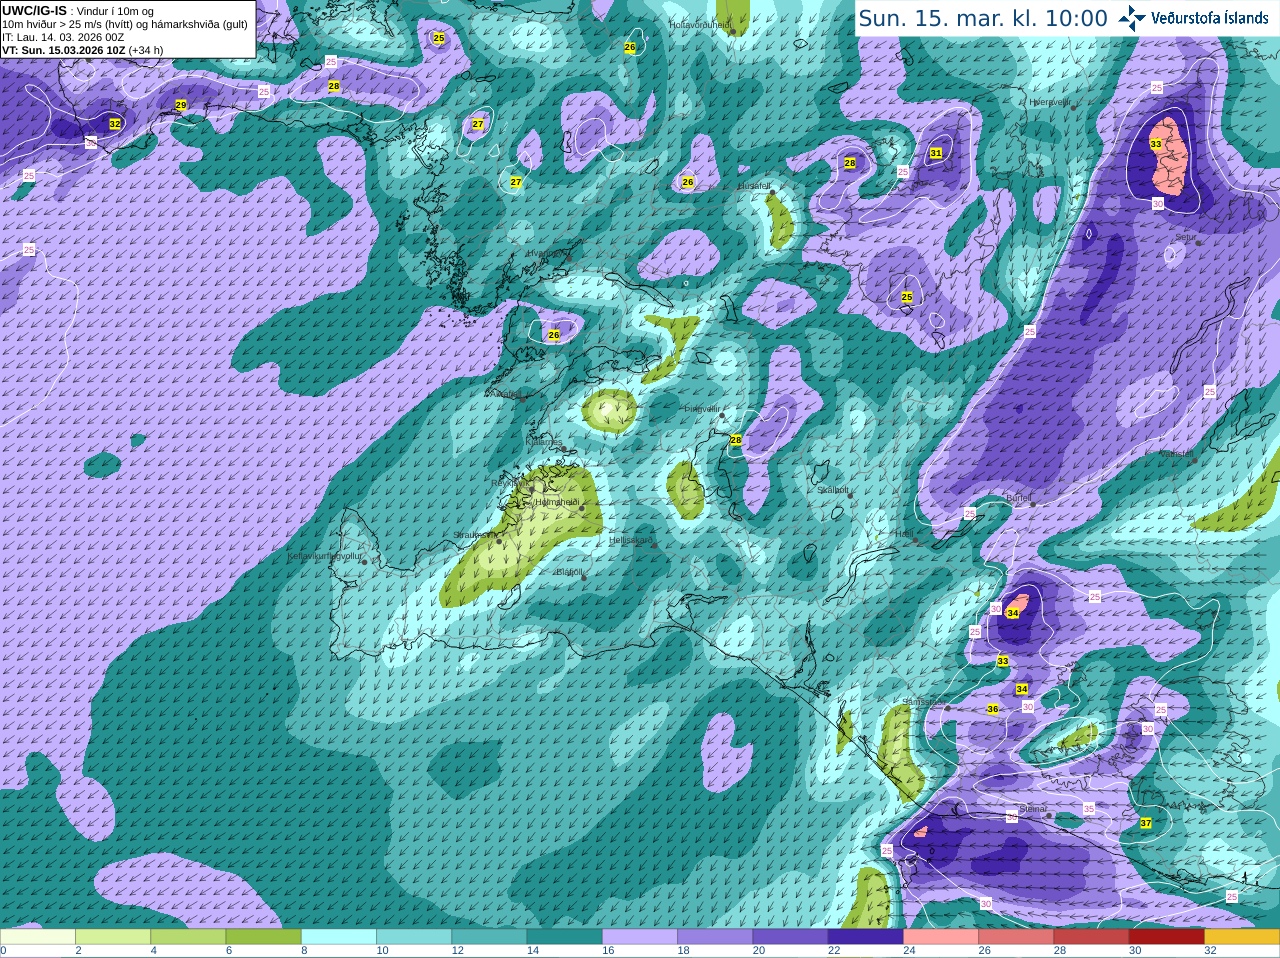This screenshot has height=958, width=1280.
Task: Pick the 2–4 m/s legend swatch
Action: coord(113,937)
